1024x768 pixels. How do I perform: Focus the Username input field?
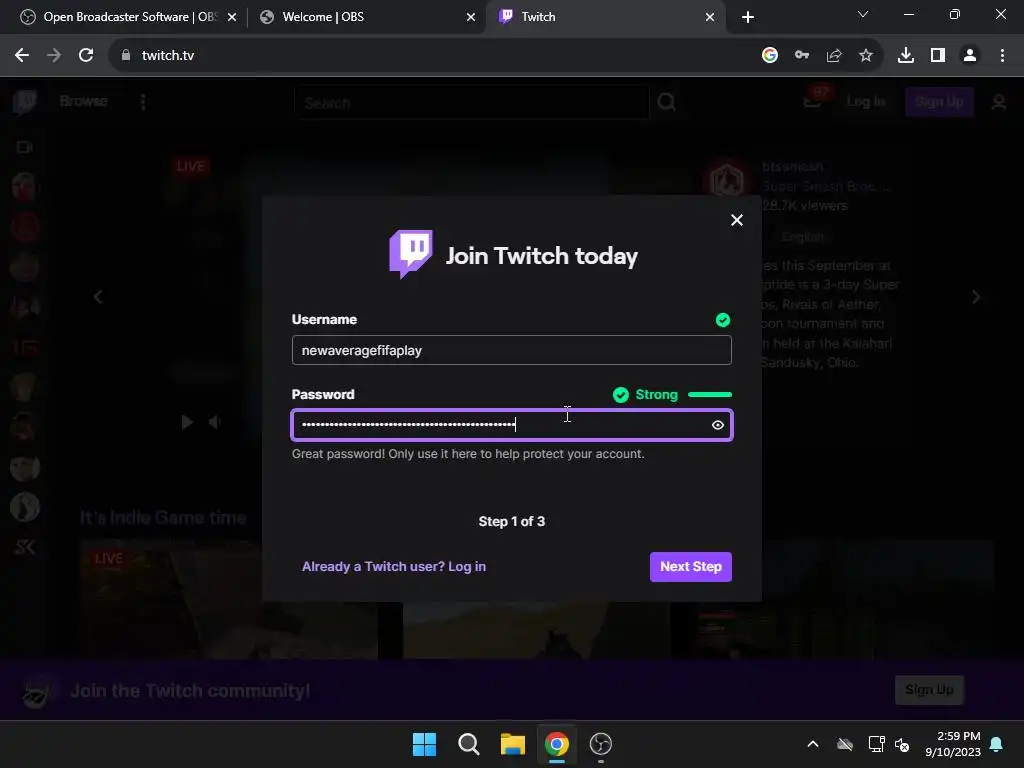pos(511,350)
